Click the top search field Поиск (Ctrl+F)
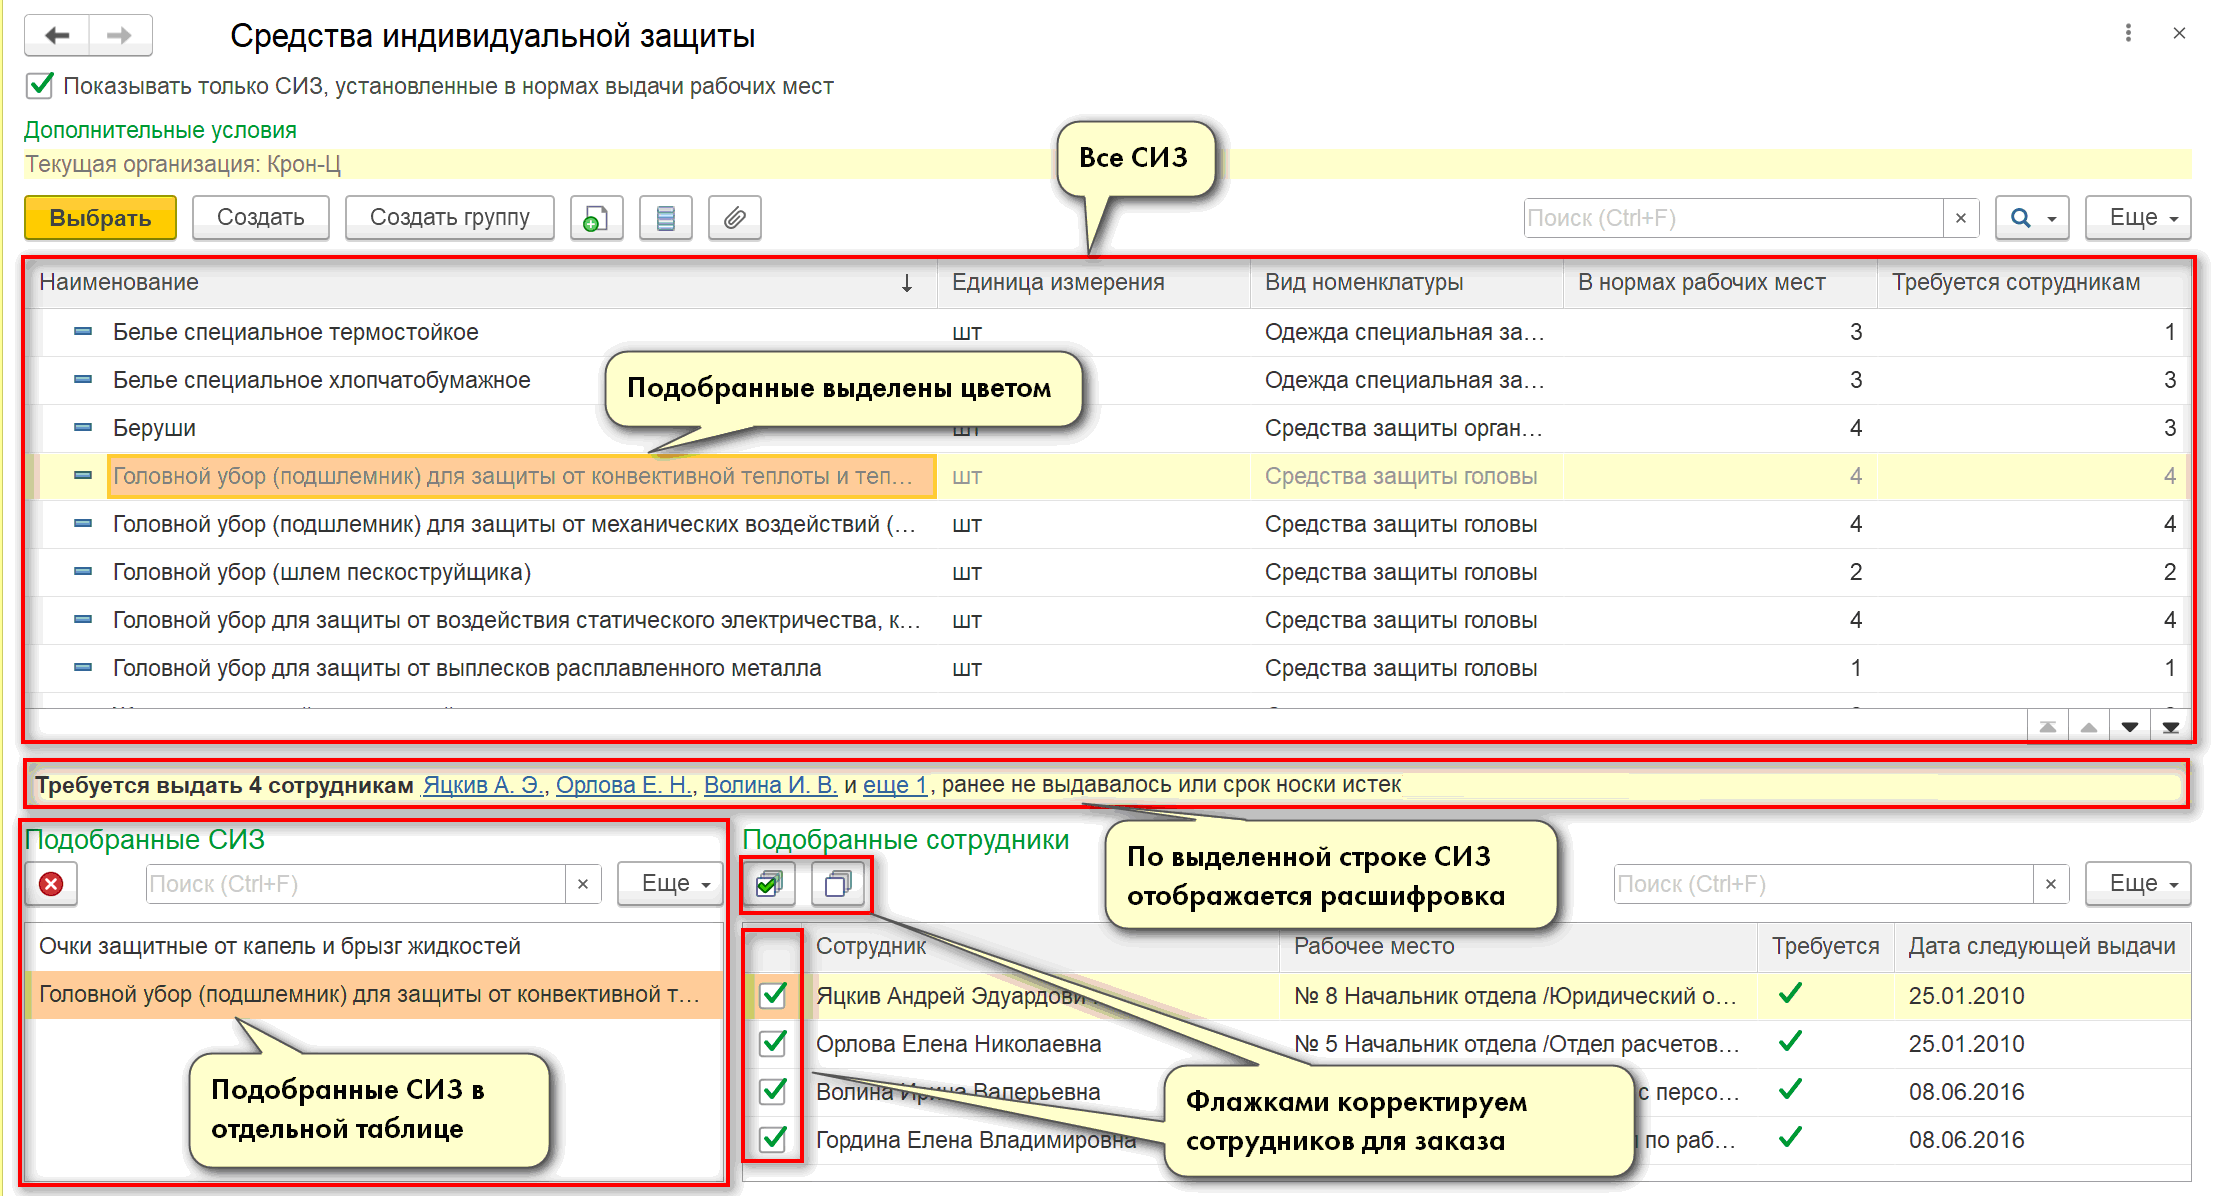The height and width of the screenshot is (1196, 2215). 1732,218
